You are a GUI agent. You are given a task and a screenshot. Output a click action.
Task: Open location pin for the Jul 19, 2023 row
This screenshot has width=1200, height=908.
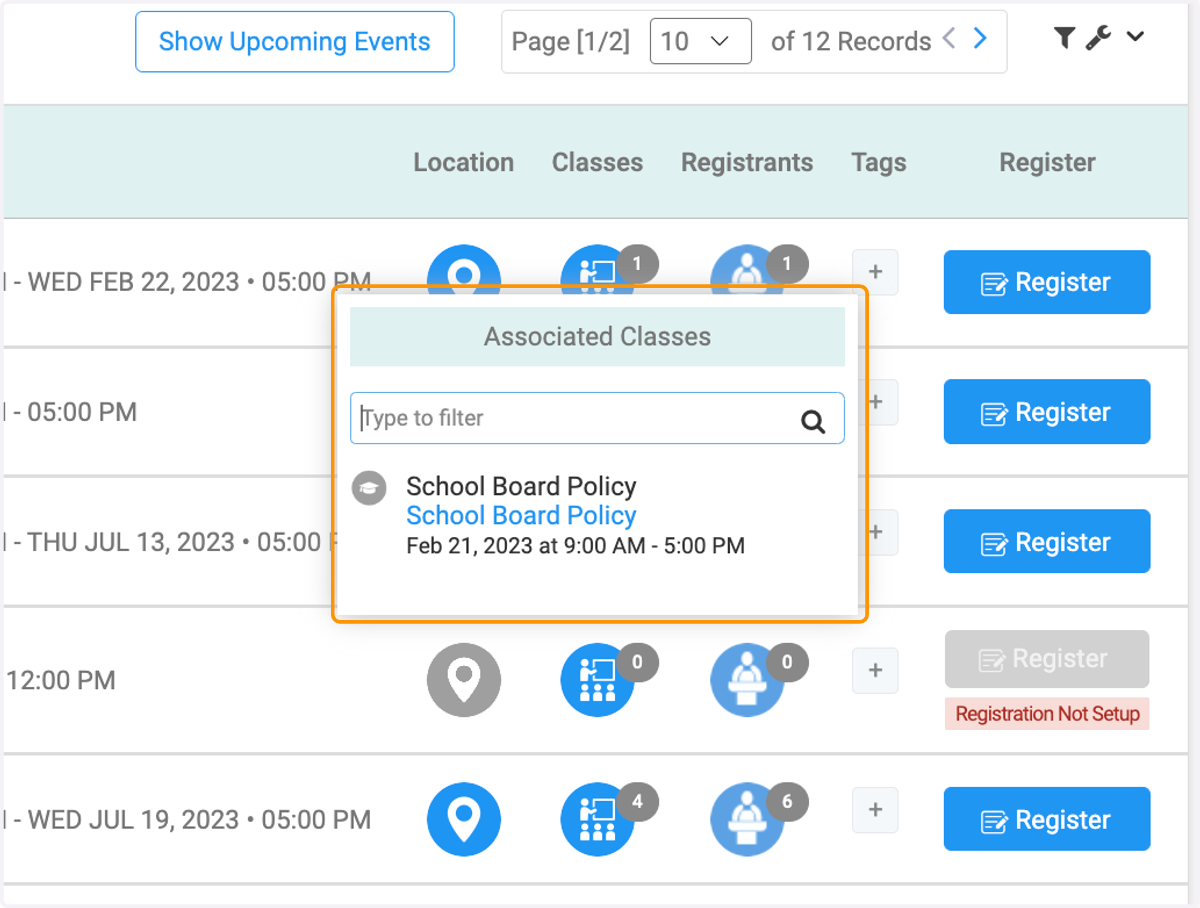click(x=464, y=820)
